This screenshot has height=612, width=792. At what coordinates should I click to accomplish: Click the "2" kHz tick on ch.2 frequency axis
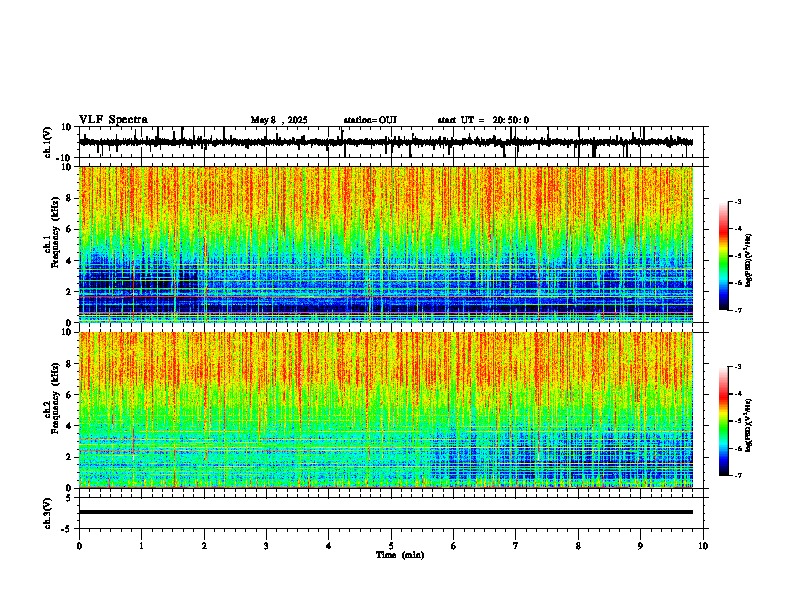click(70, 457)
